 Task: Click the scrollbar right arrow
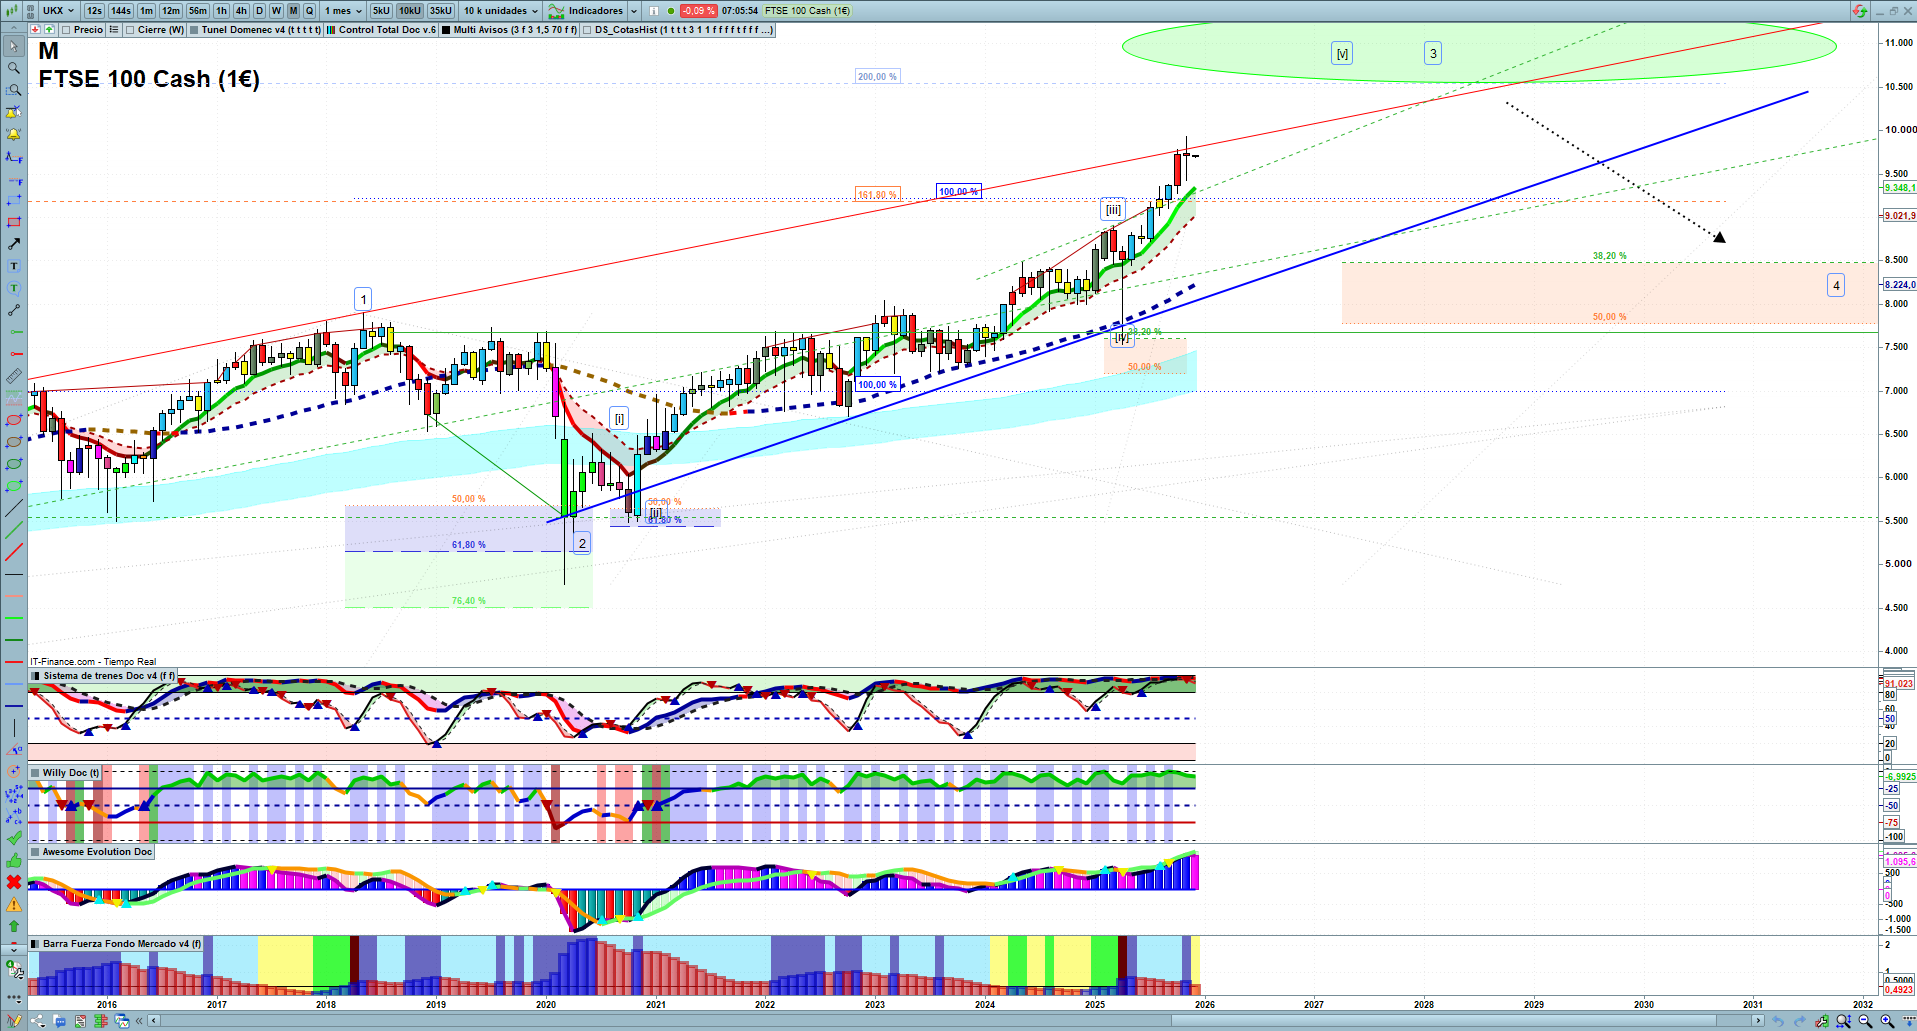pos(1758,1021)
